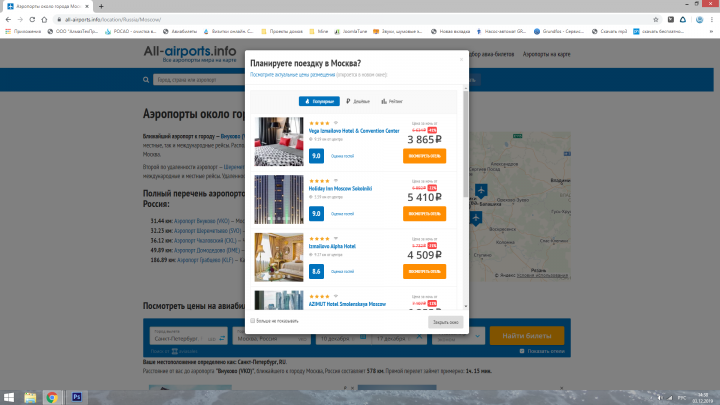View hotel button for Holiday Inn
The width and height of the screenshot is (720, 405).
coord(424,214)
